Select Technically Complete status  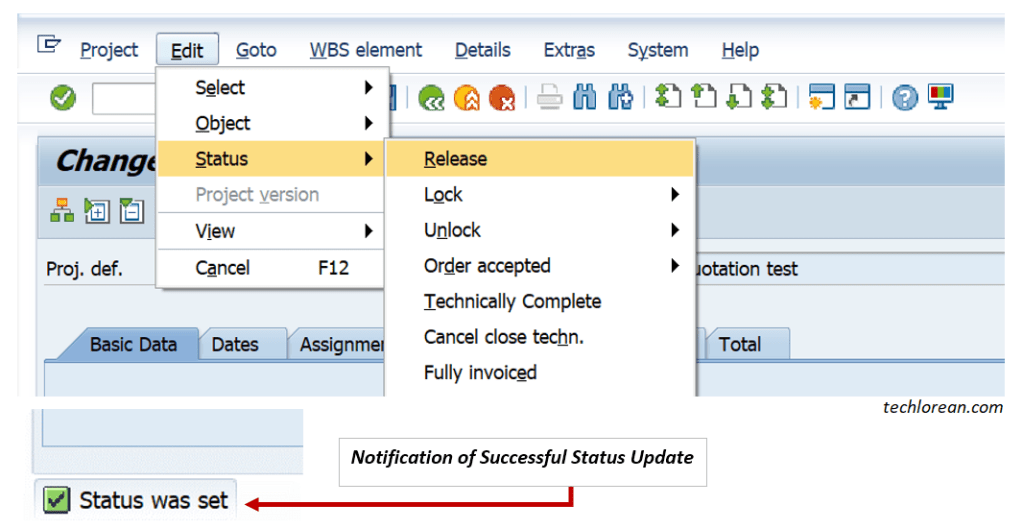(x=540, y=301)
